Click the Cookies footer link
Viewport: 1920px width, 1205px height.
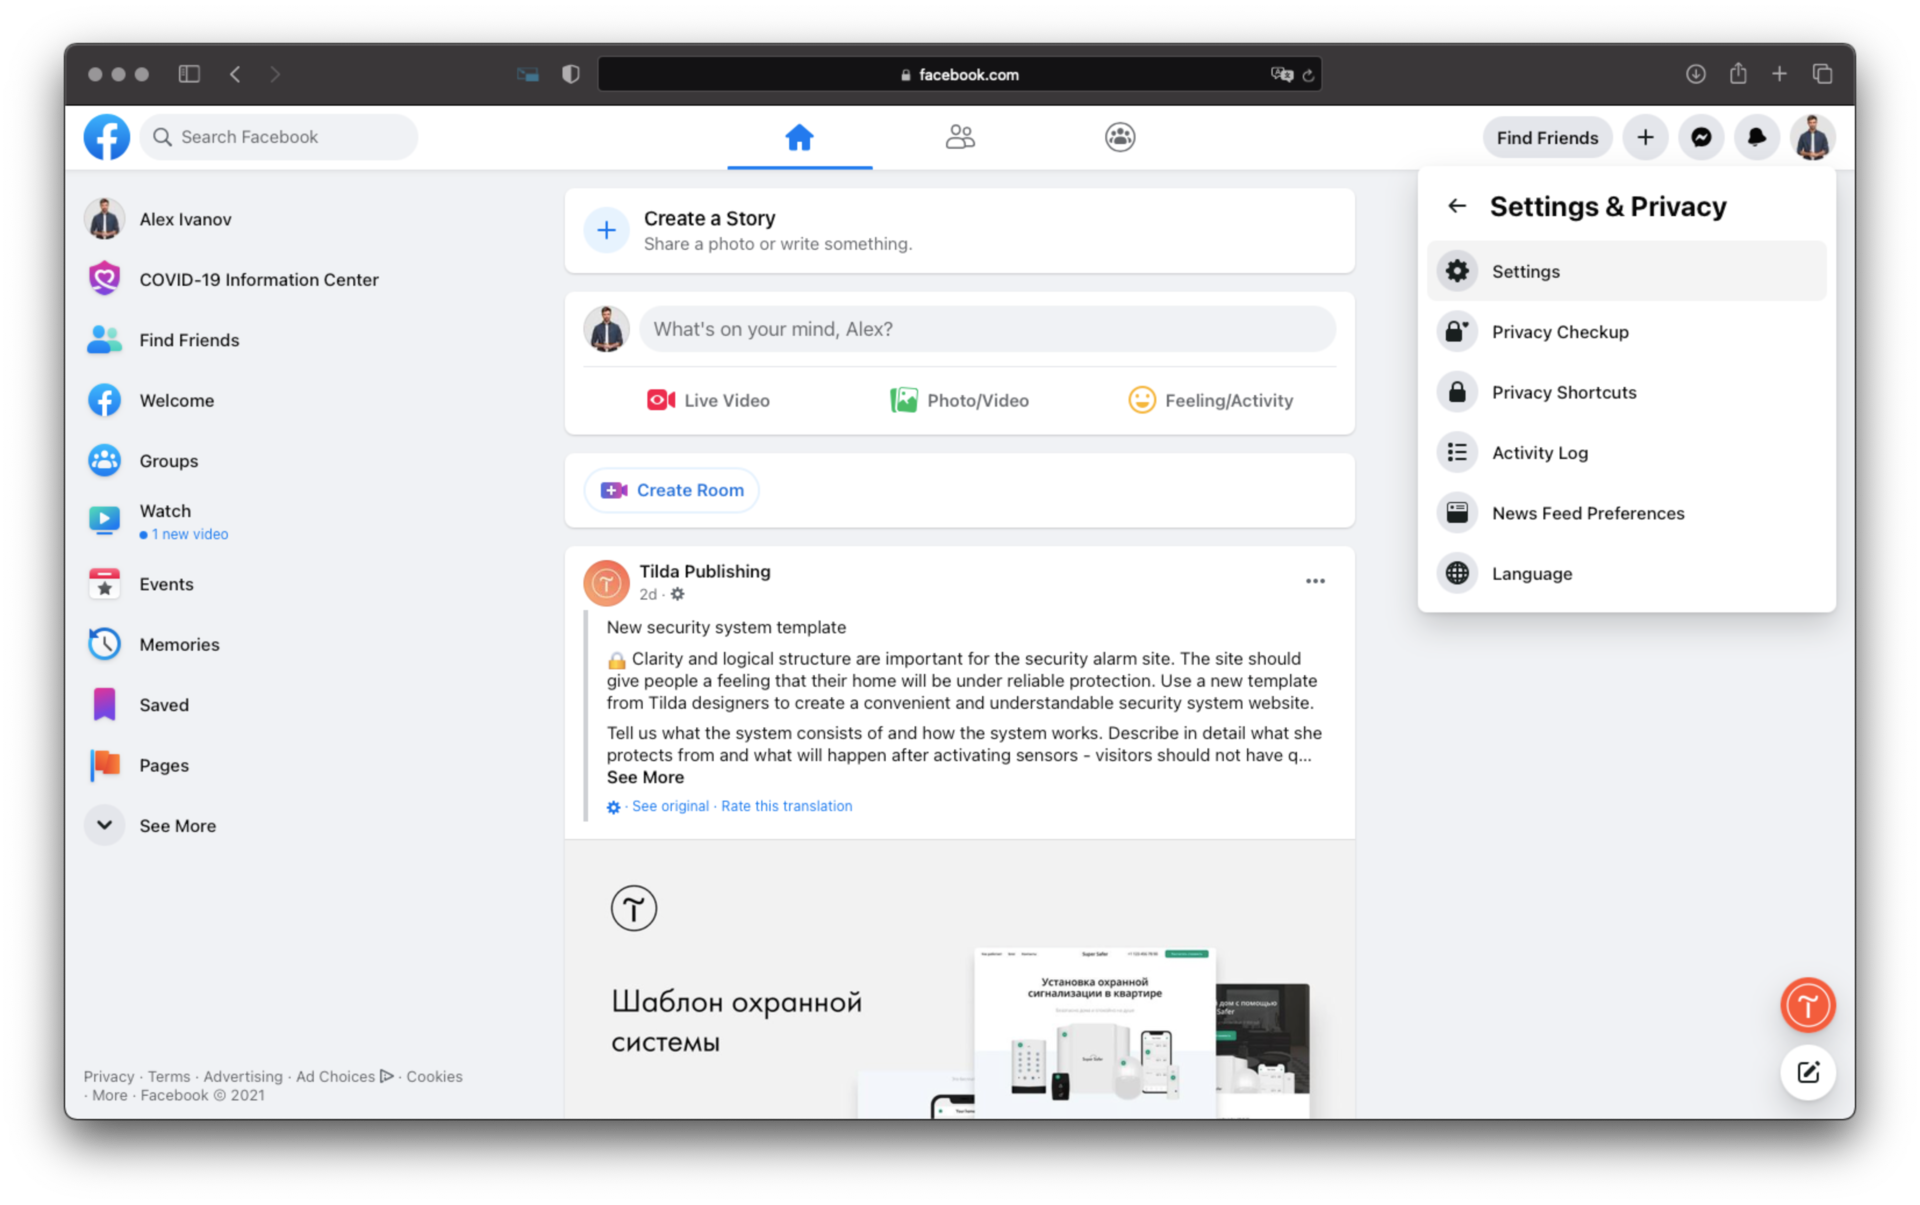point(434,1077)
